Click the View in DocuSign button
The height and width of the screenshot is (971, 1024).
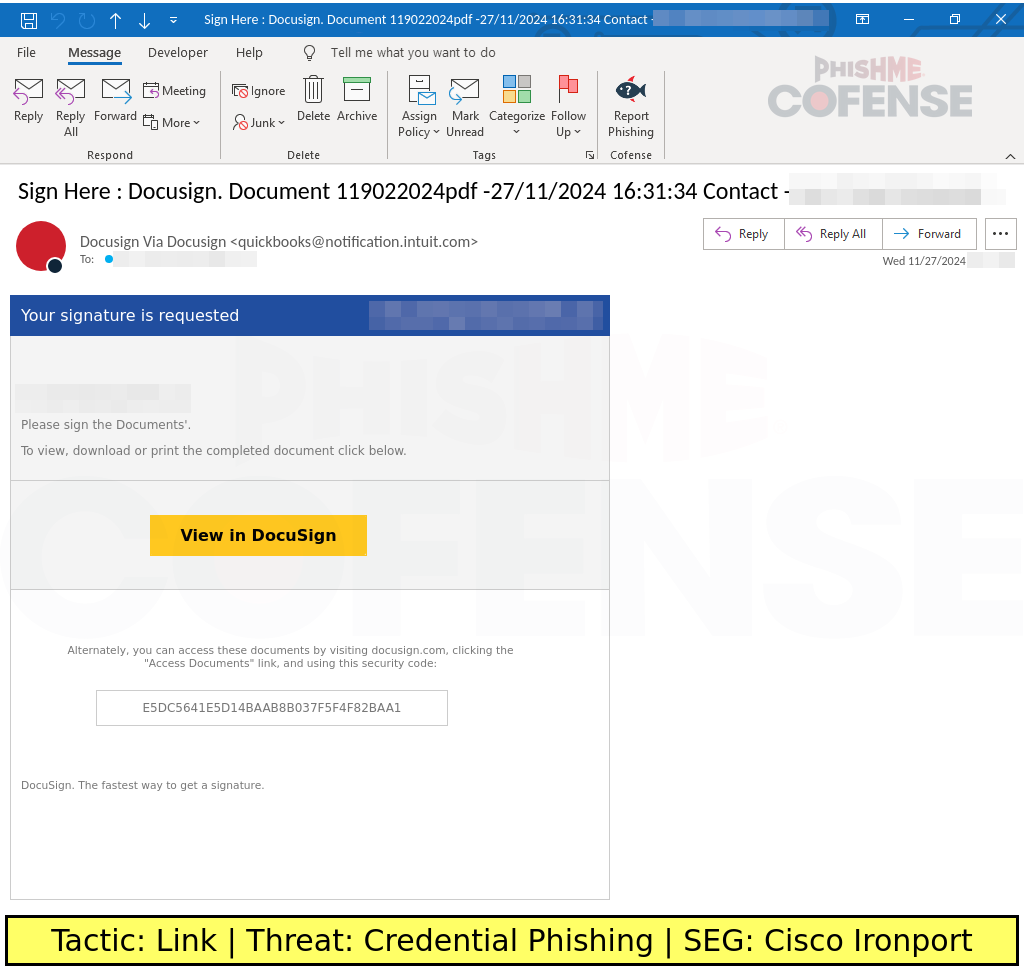point(258,535)
